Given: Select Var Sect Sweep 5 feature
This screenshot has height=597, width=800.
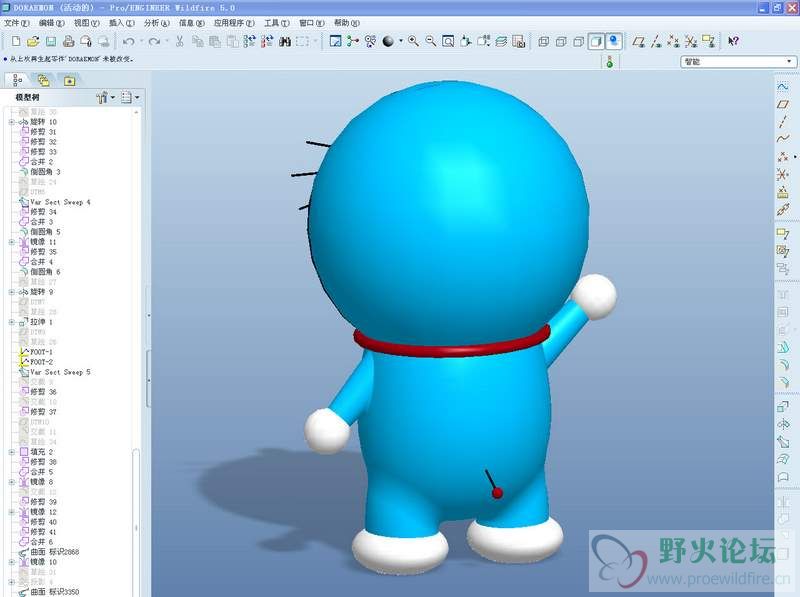Looking at the screenshot, I should (x=55, y=372).
